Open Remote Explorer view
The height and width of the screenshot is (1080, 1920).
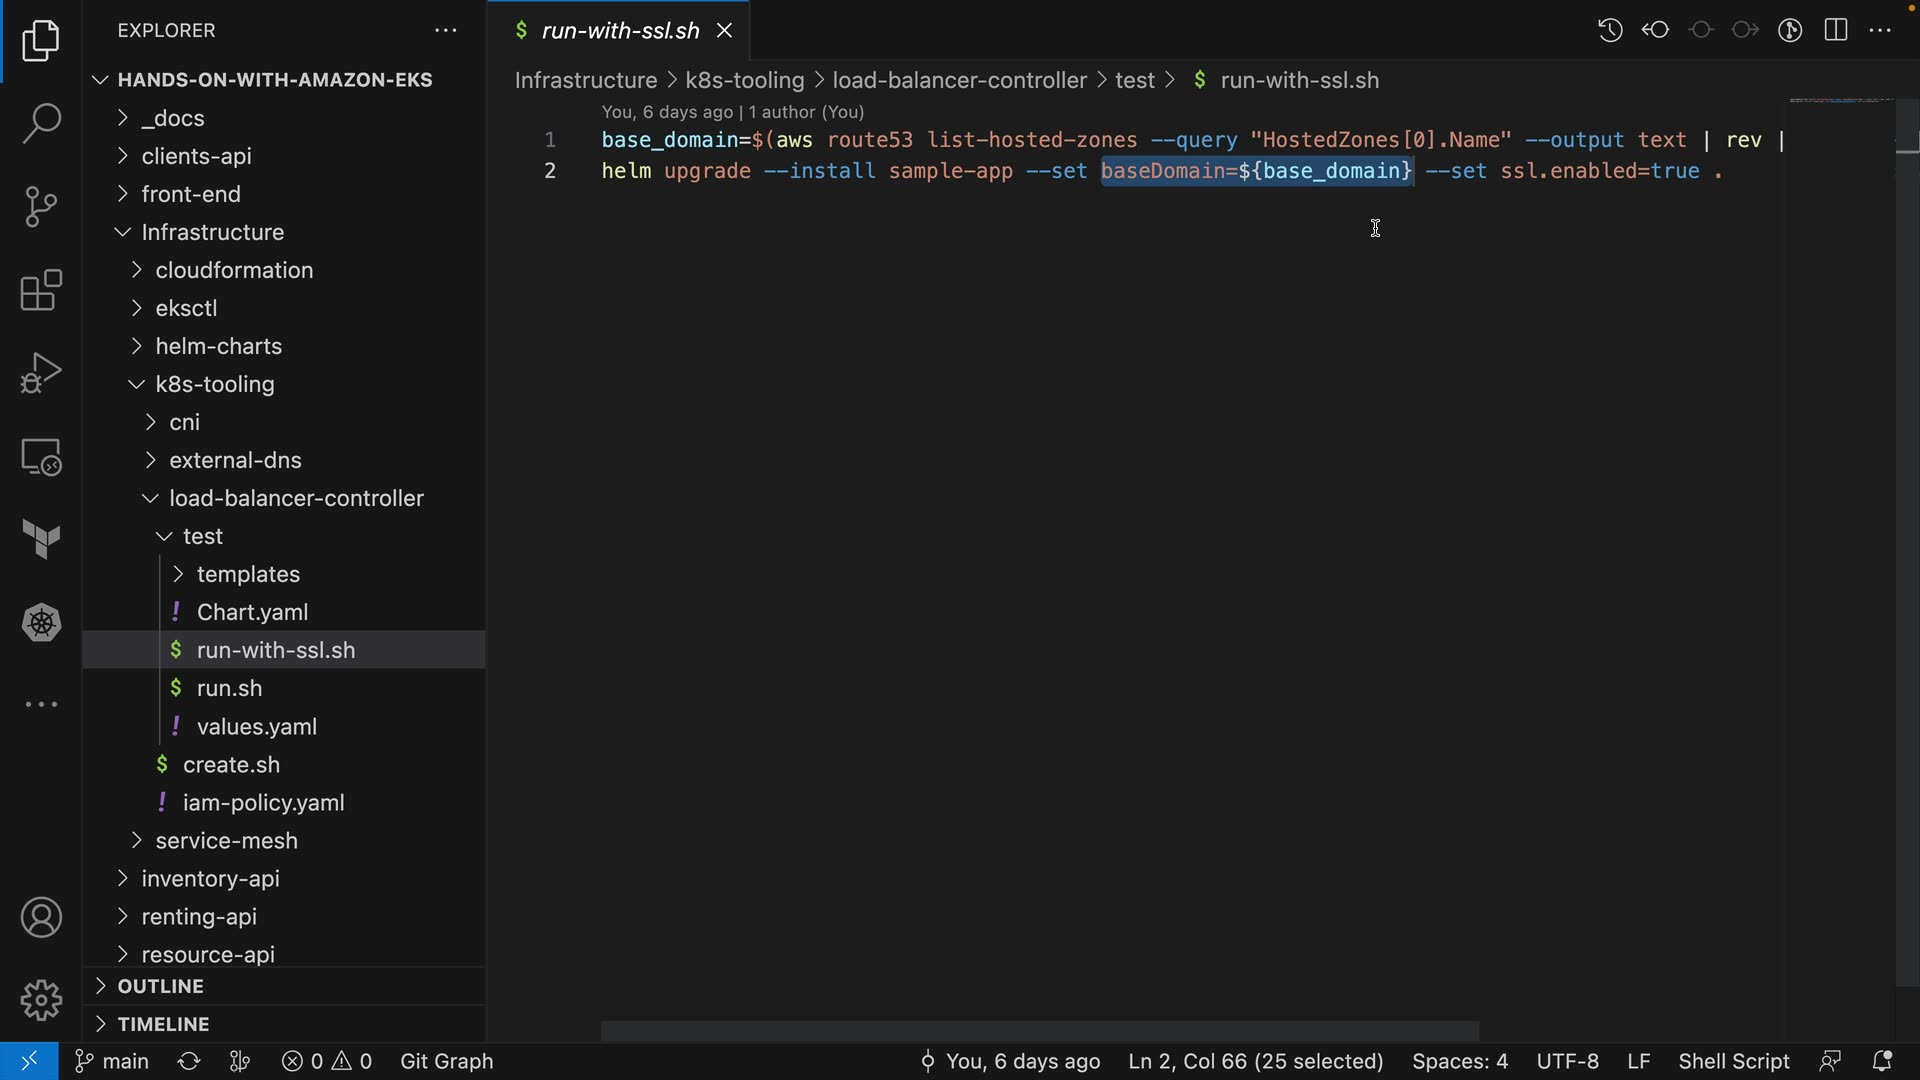click(x=41, y=458)
